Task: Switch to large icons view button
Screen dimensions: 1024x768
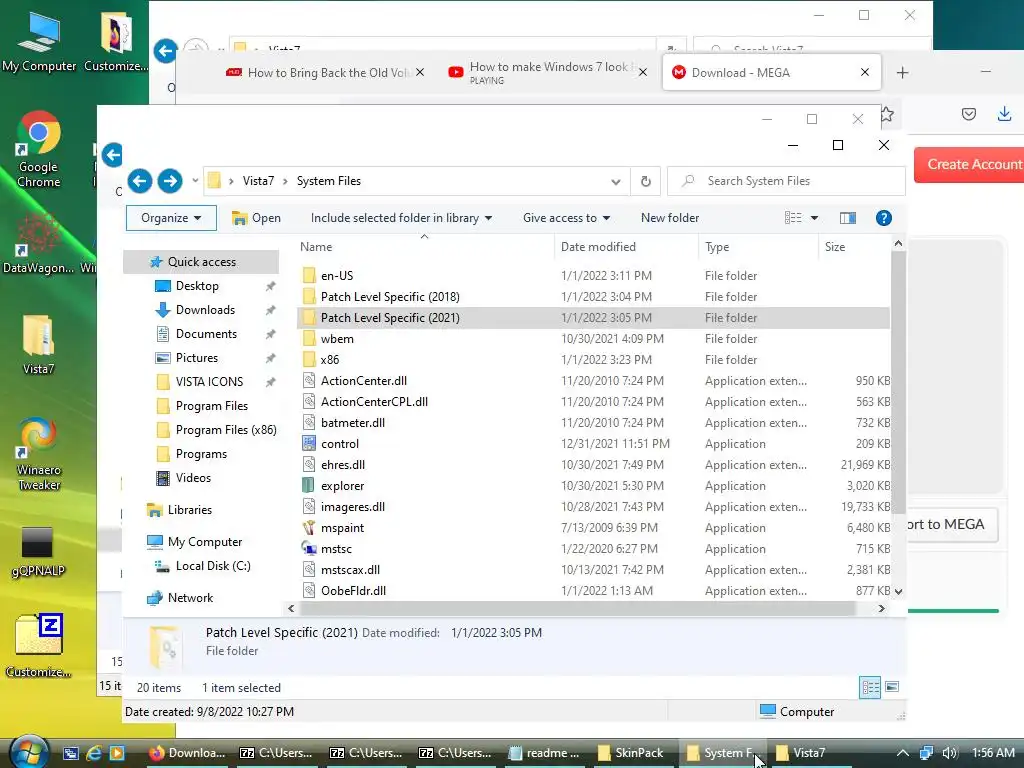Action: click(x=892, y=686)
